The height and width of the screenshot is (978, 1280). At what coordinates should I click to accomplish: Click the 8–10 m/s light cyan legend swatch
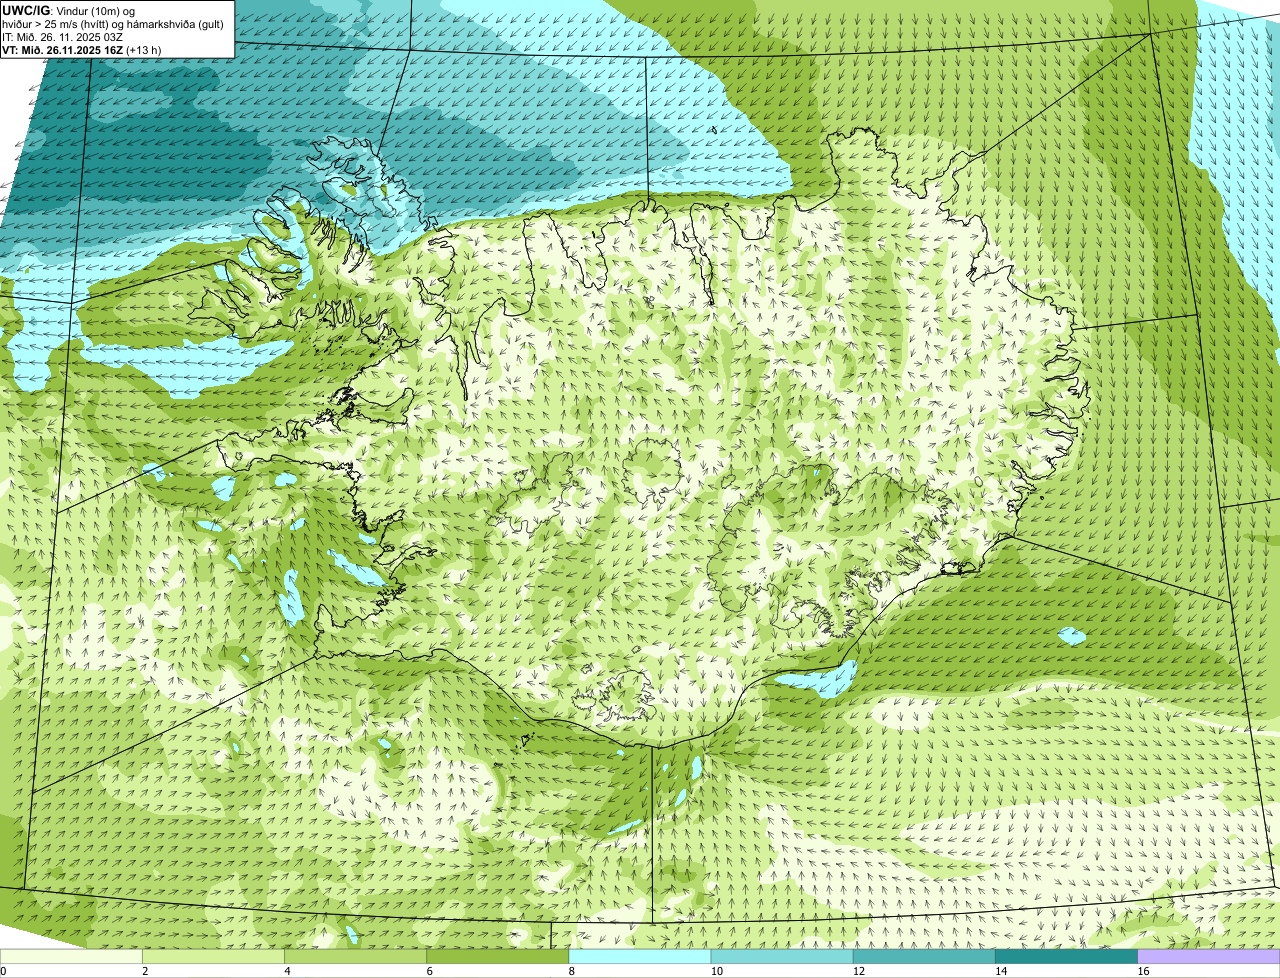pyautogui.click(x=640, y=957)
